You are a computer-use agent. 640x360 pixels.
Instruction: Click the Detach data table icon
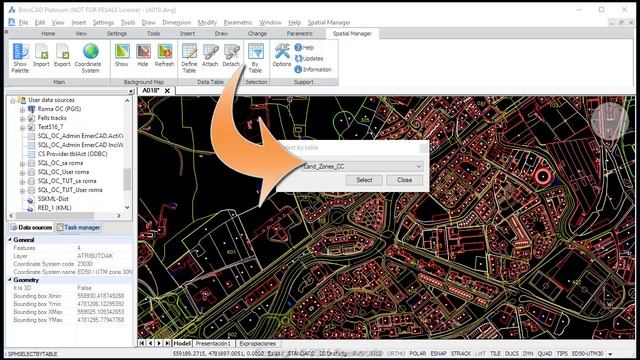click(231, 56)
